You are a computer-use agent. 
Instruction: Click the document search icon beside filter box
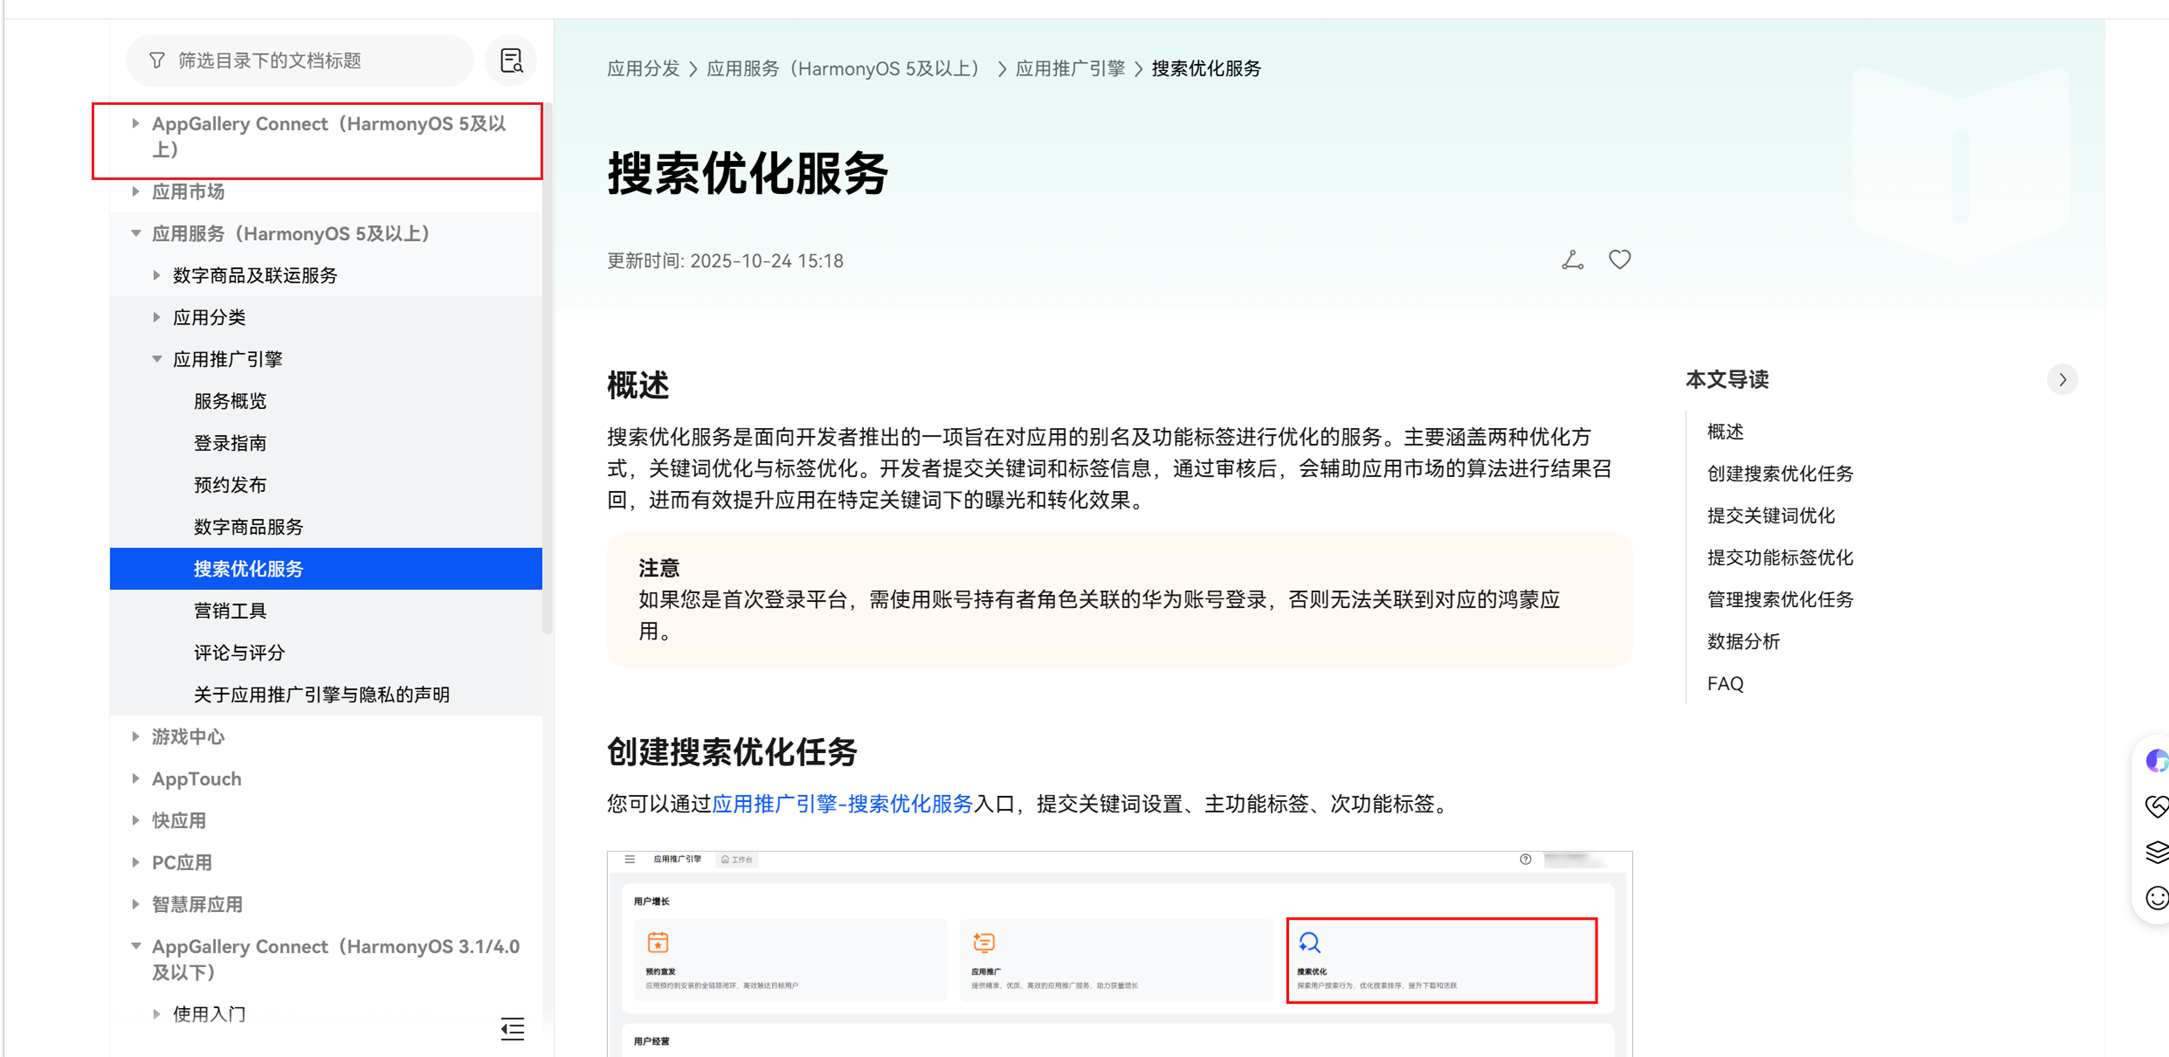point(511,61)
